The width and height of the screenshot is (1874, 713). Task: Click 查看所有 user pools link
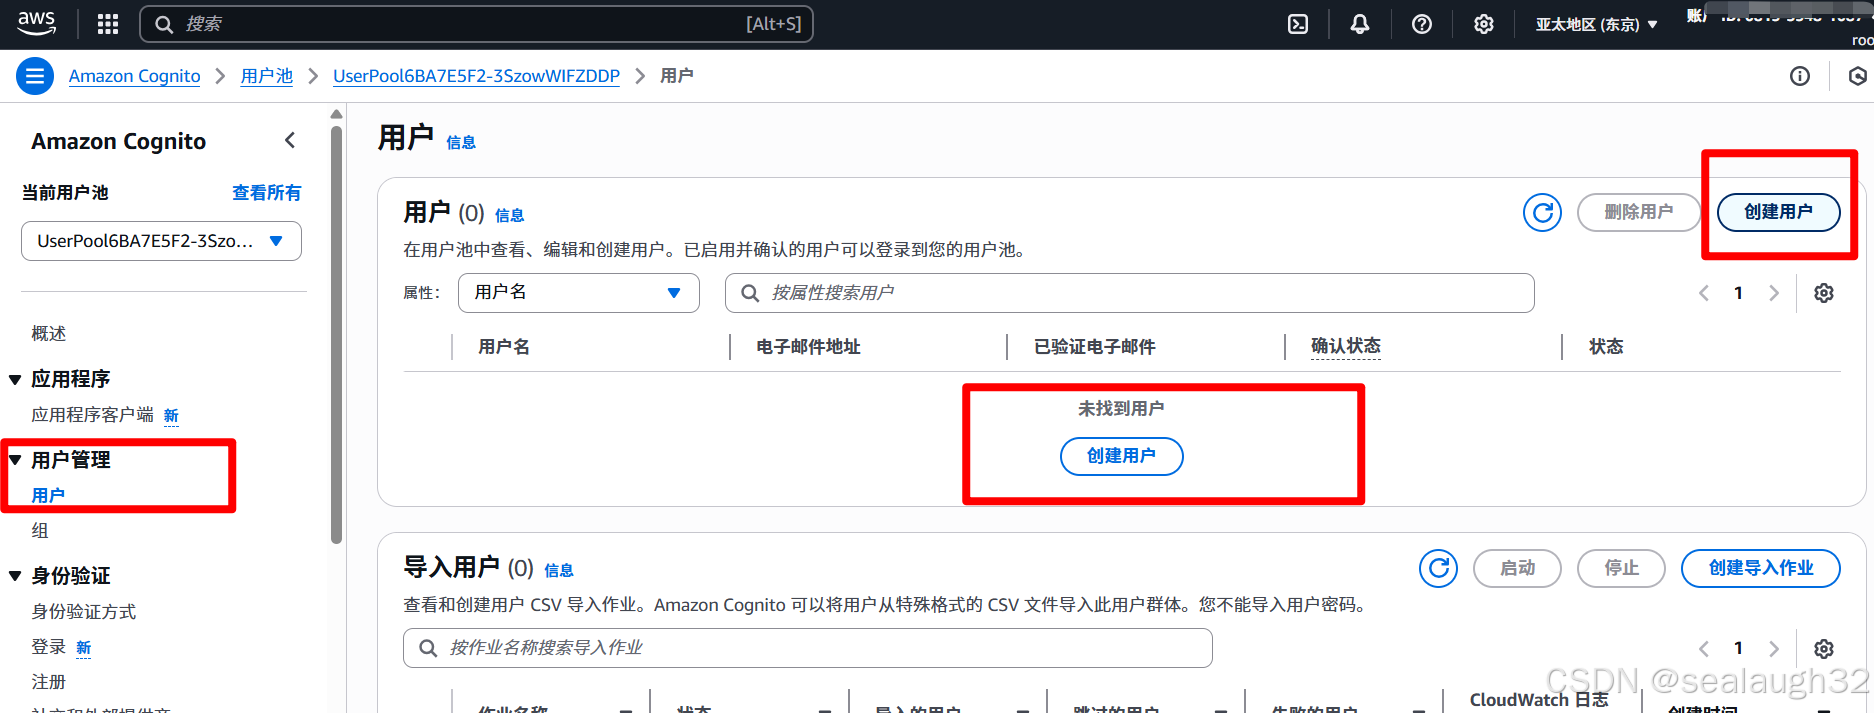pyautogui.click(x=266, y=192)
